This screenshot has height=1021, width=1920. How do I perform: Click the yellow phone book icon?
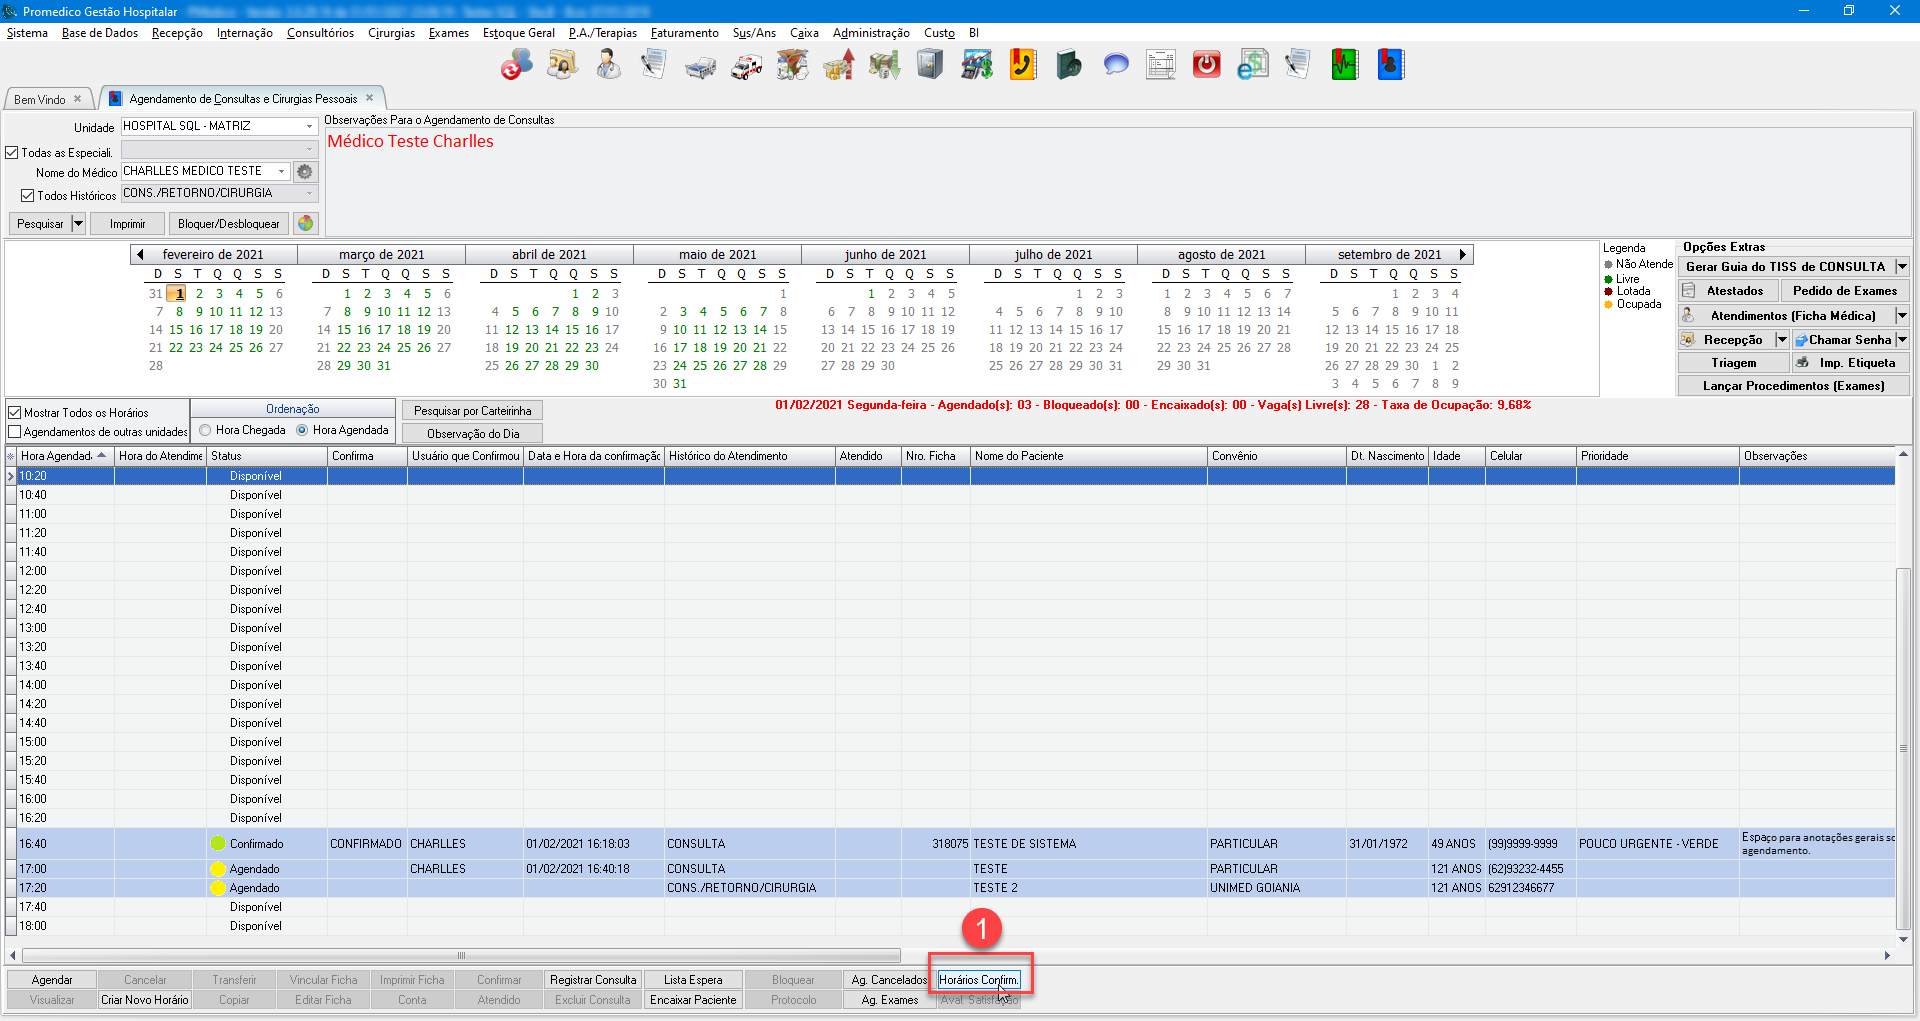1022,65
